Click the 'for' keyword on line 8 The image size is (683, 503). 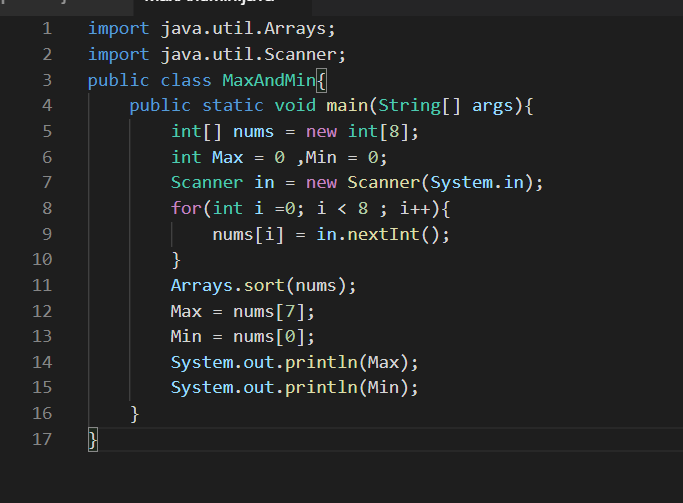click(186, 208)
